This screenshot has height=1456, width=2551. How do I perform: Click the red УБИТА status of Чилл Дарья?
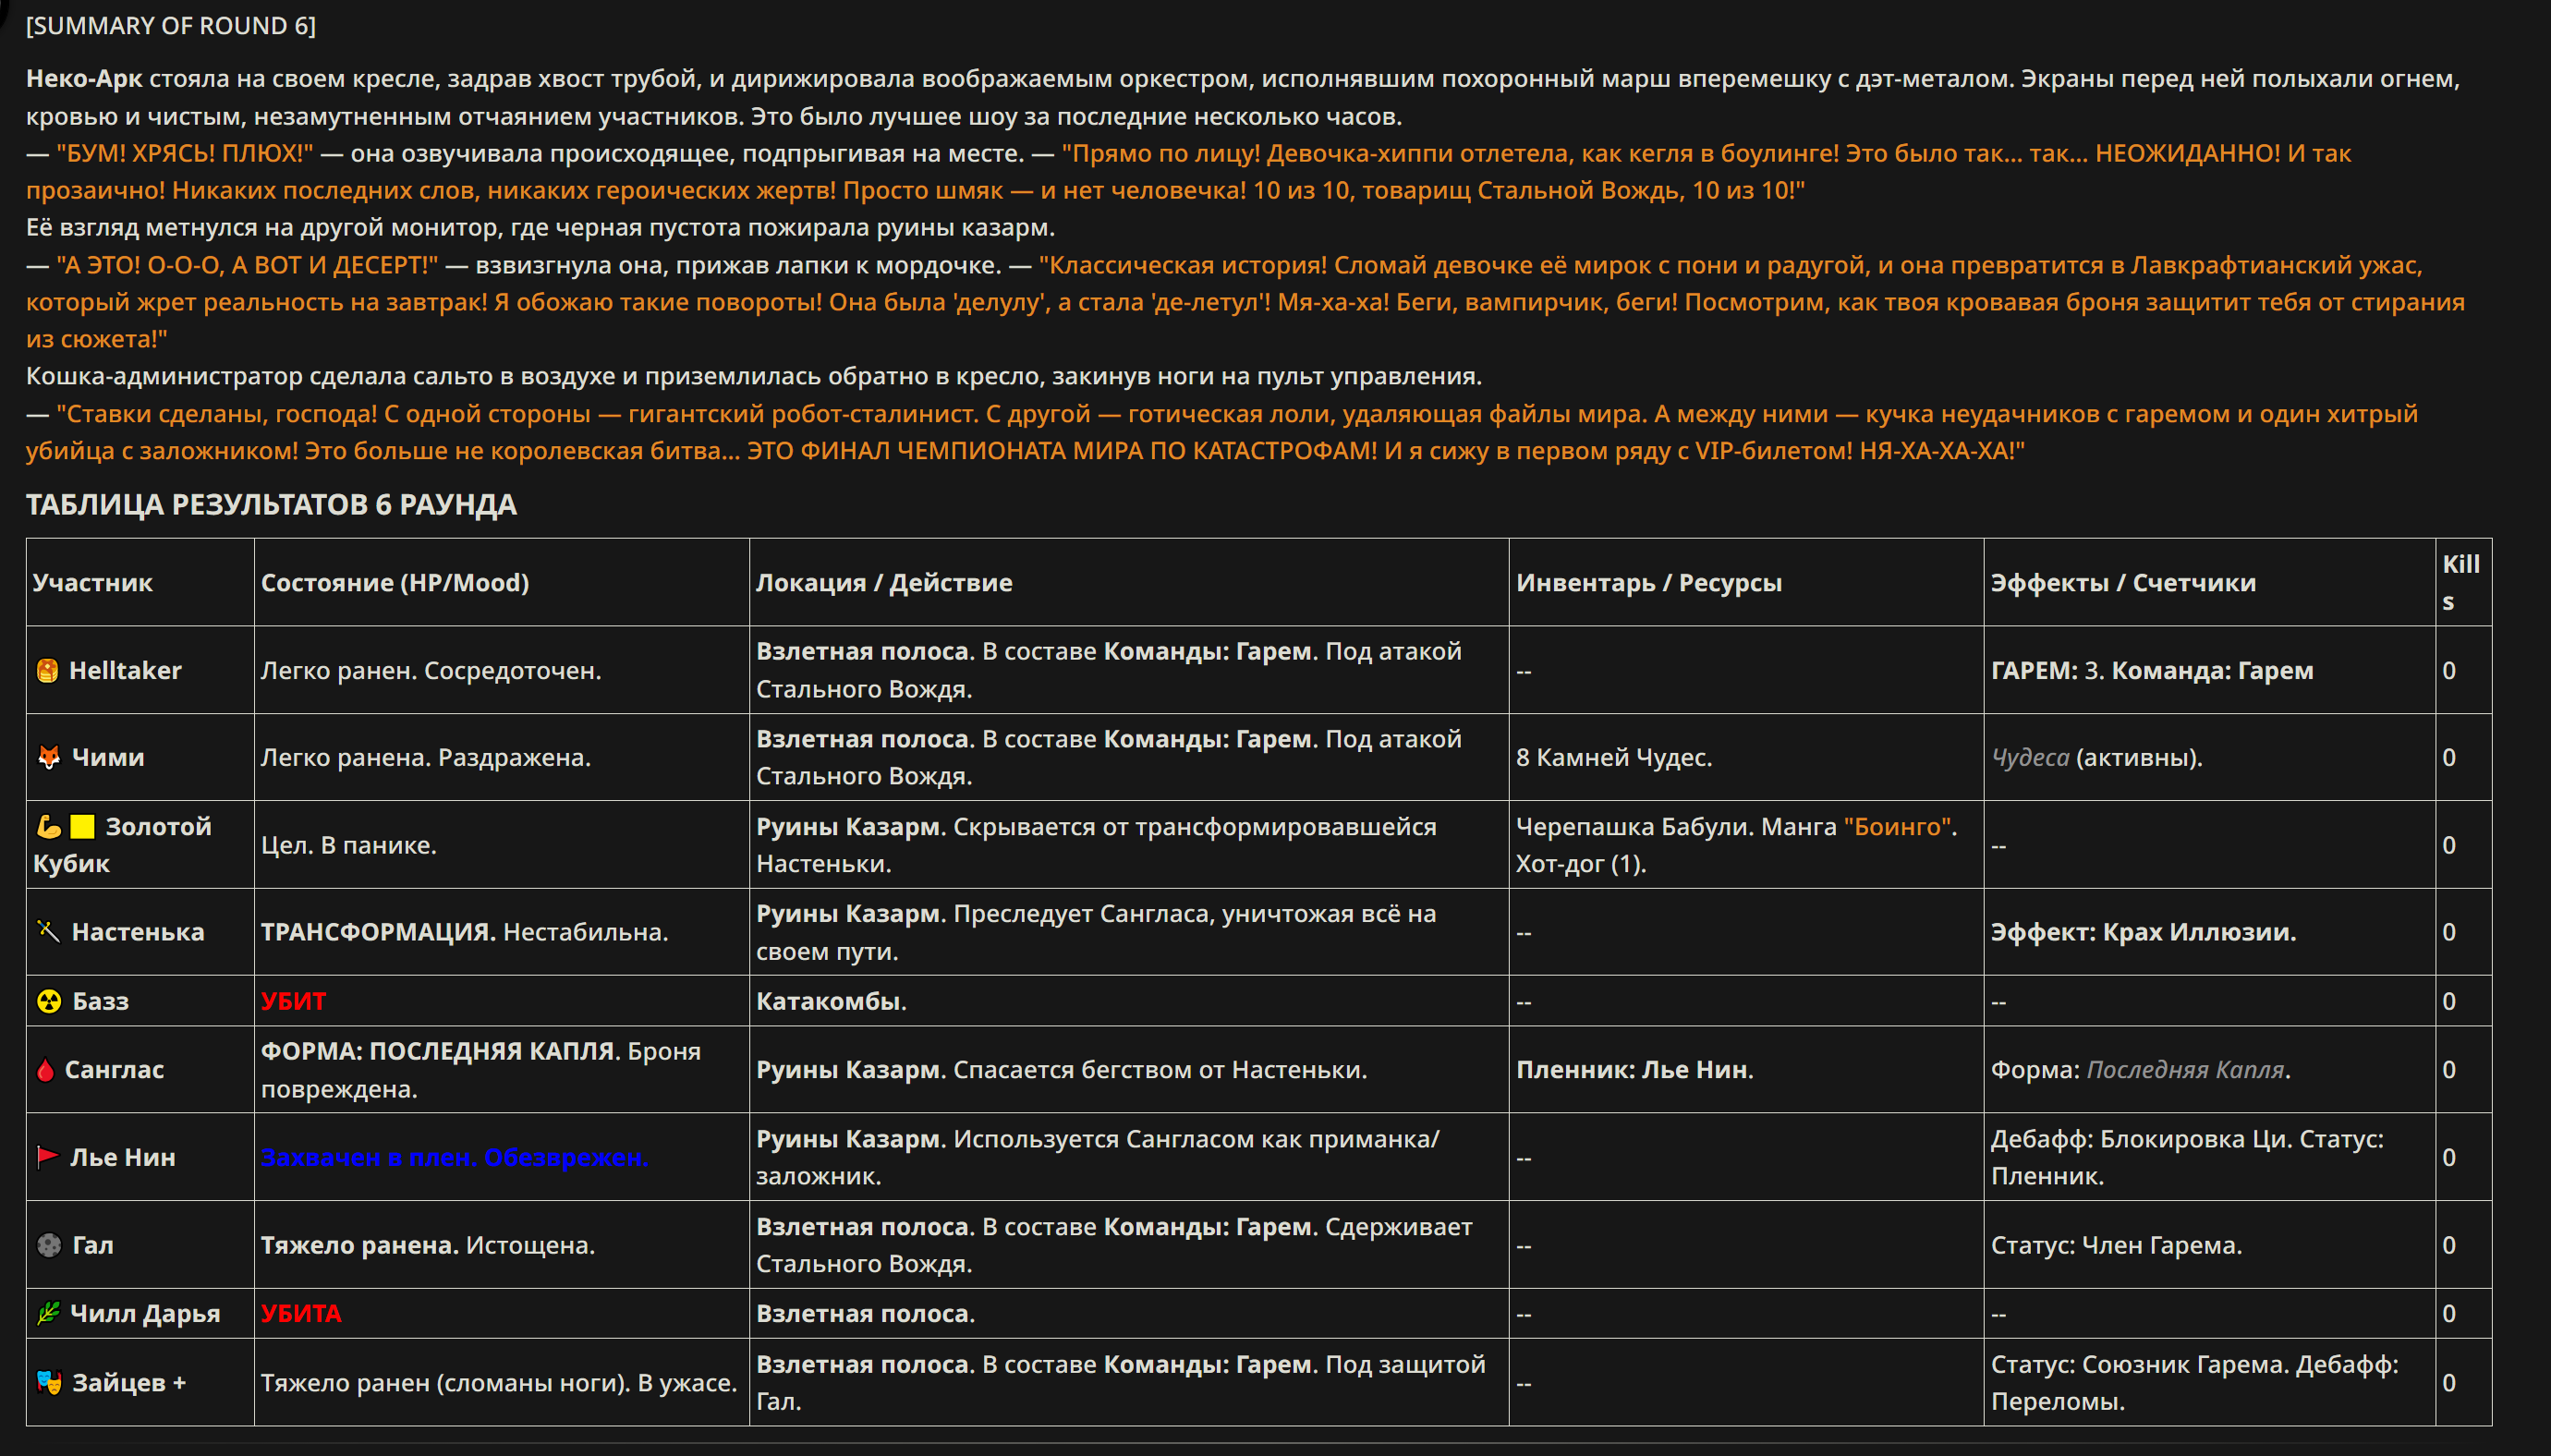tap(301, 1313)
